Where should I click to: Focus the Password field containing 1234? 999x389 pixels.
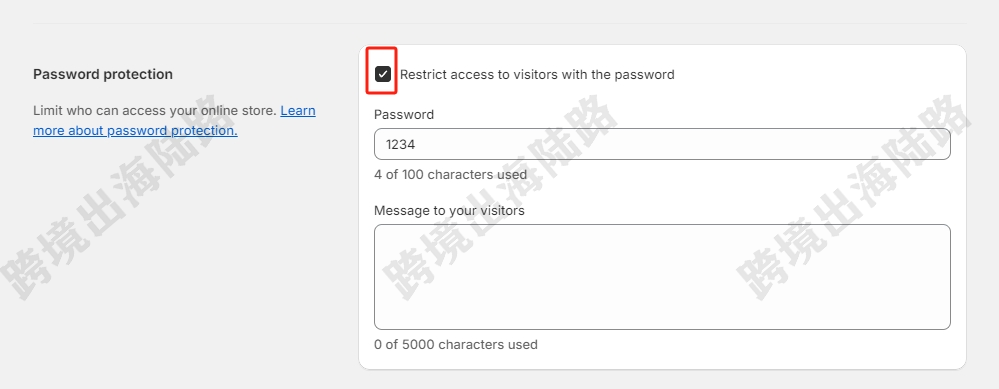[662, 145]
